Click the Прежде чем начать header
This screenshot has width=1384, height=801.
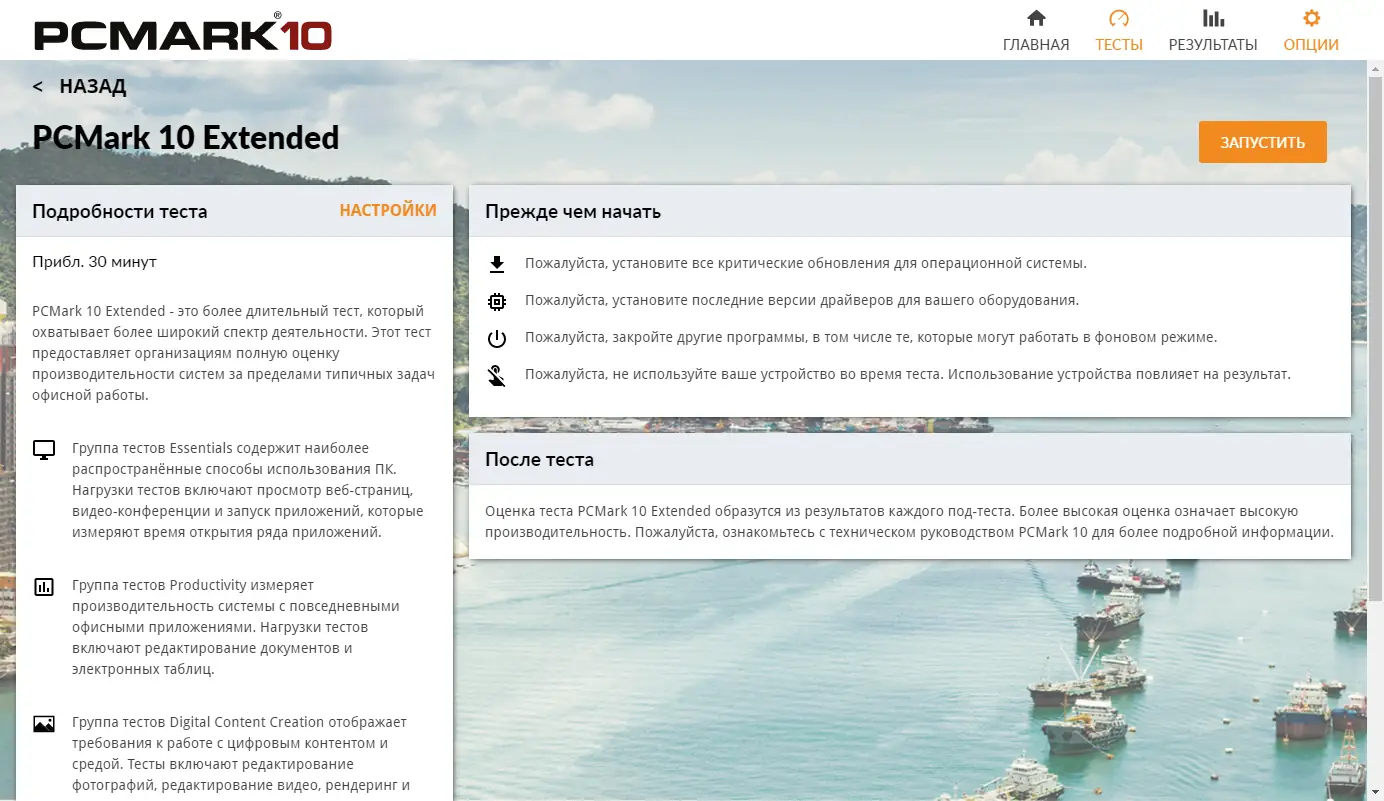click(x=910, y=211)
